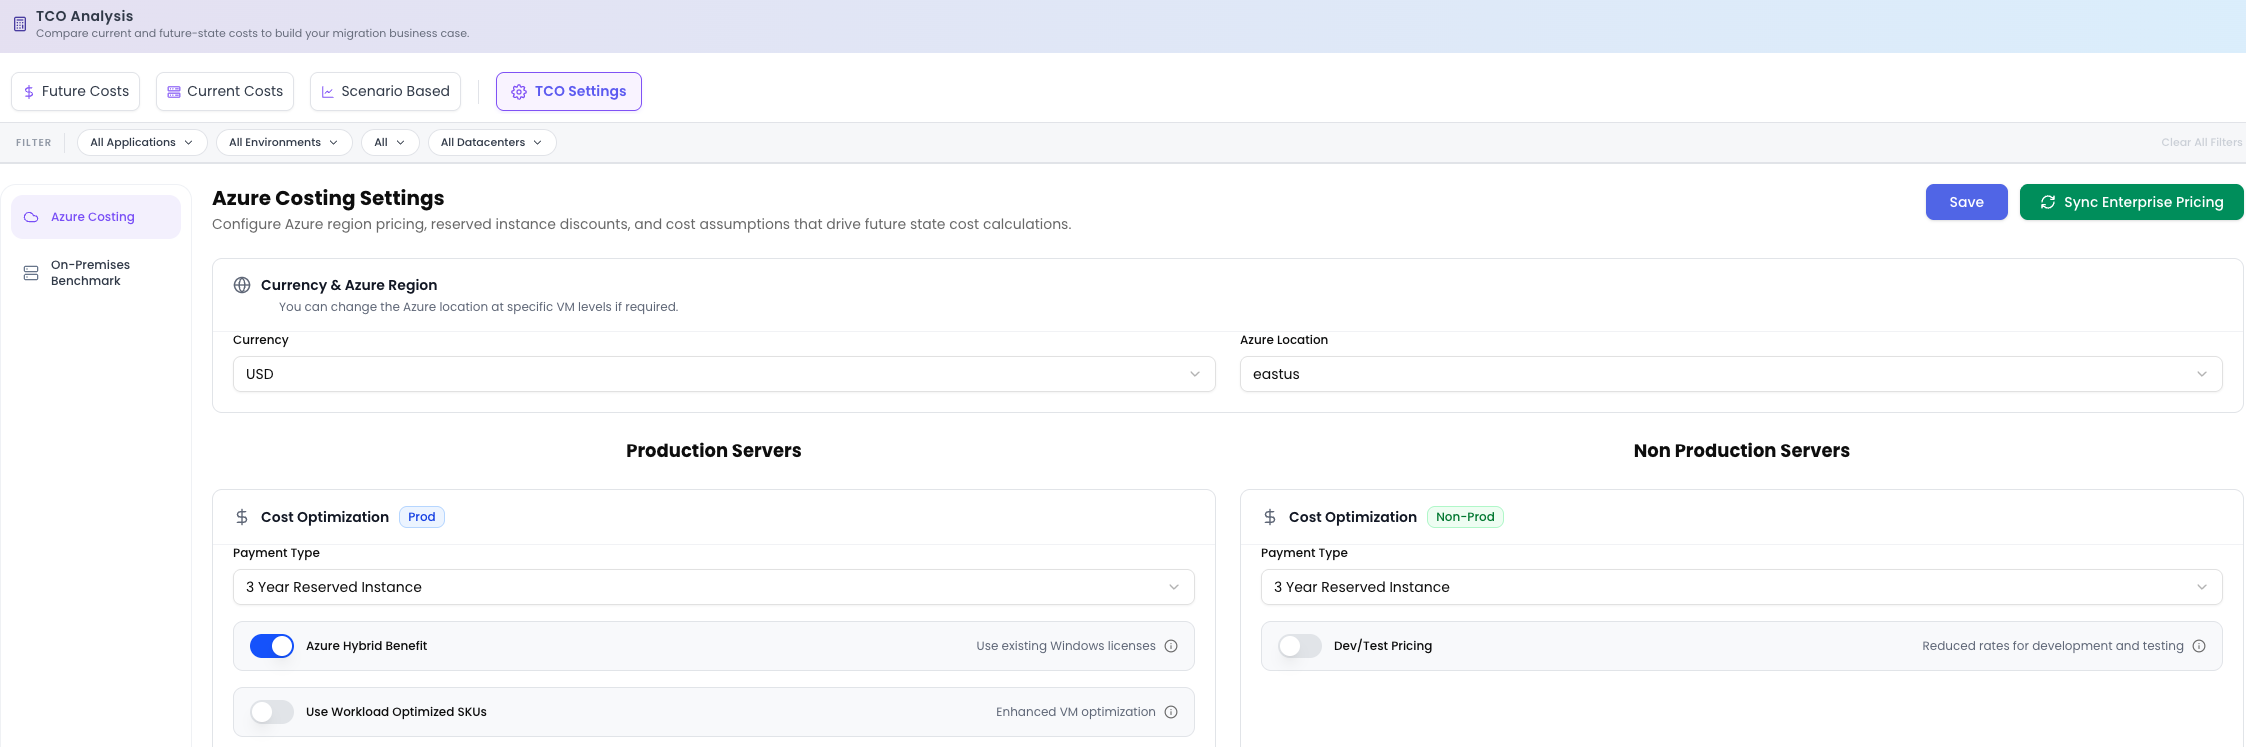Screen dimensions: 2246x747
Task: Click the Non-Prod badge next to Cost Optimization
Action: click(1465, 517)
